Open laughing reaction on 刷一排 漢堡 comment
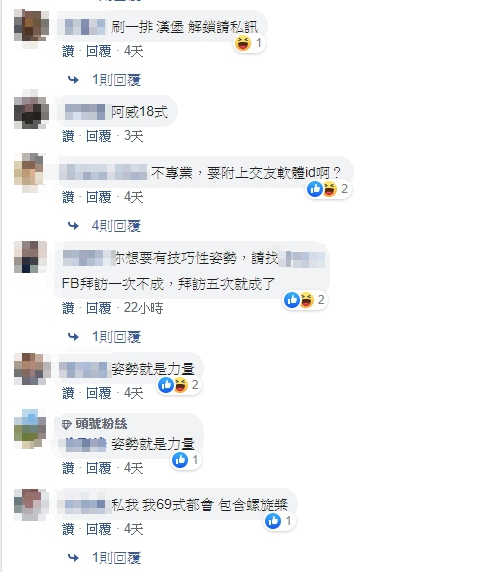The height and width of the screenshot is (572, 492). click(x=249, y=43)
